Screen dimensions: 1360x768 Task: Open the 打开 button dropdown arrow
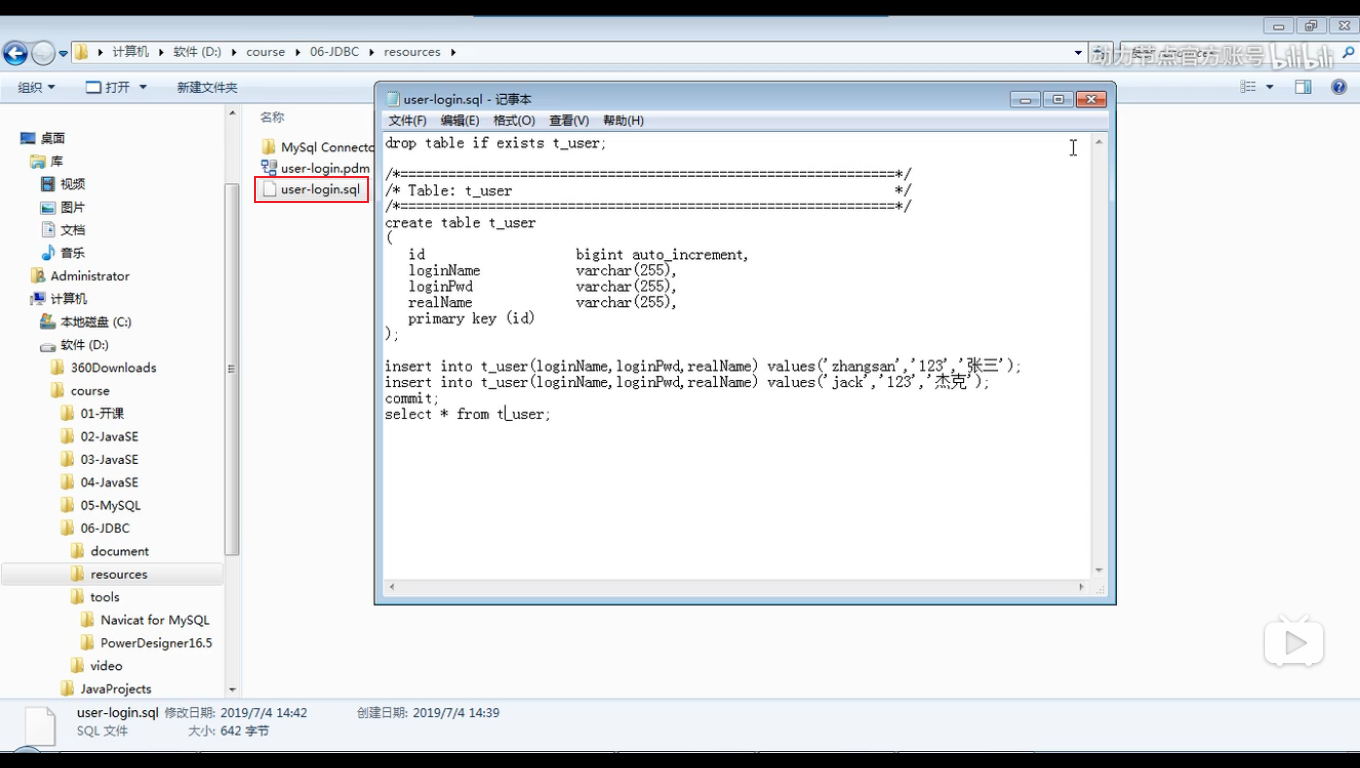click(143, 87)
